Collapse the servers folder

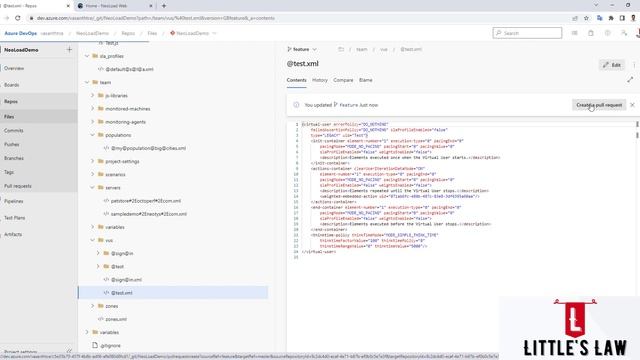[x=93, y=187]
